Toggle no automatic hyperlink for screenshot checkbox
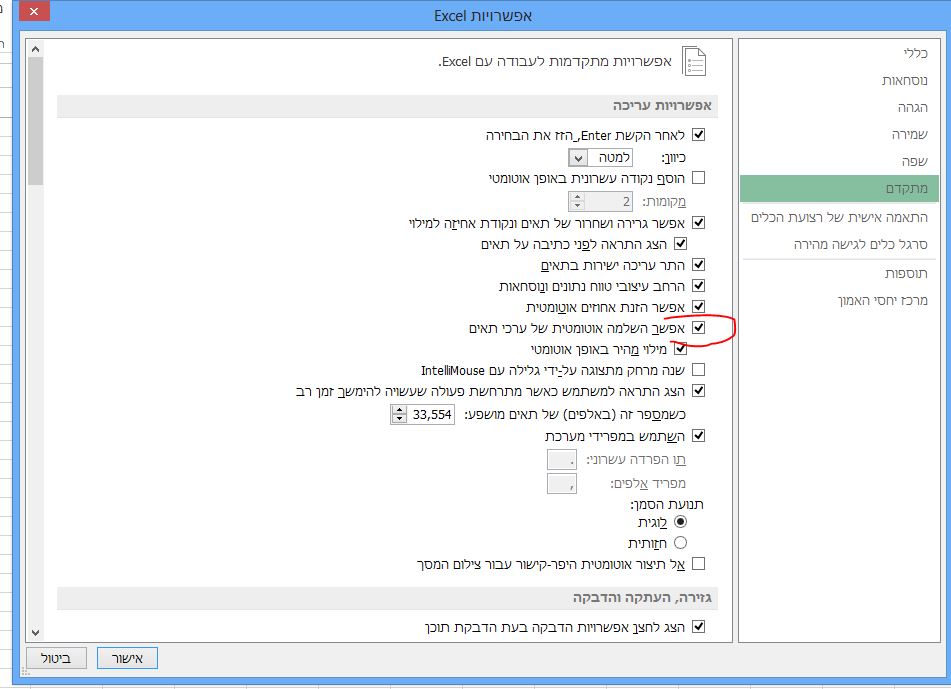The width and height of the screenshot is (951, 689). [x=699, y=564]
